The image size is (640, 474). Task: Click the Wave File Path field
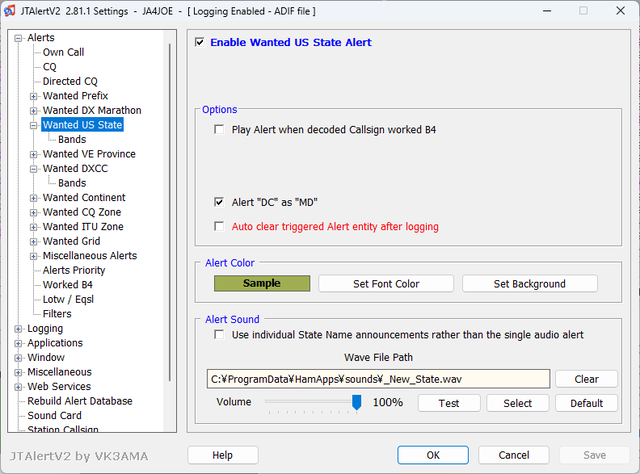pos(378,379)
